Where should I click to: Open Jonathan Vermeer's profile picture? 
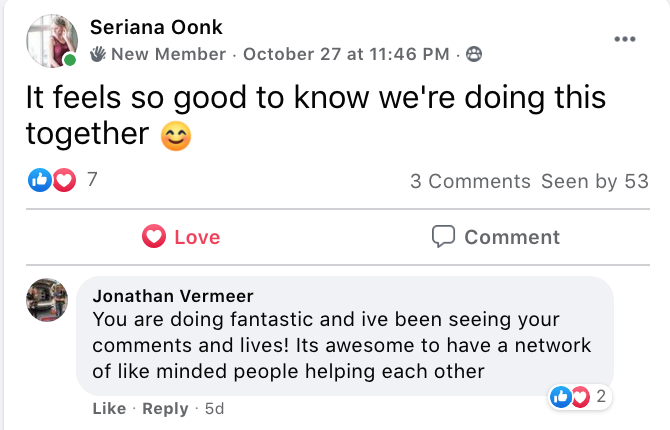(46, 300)
